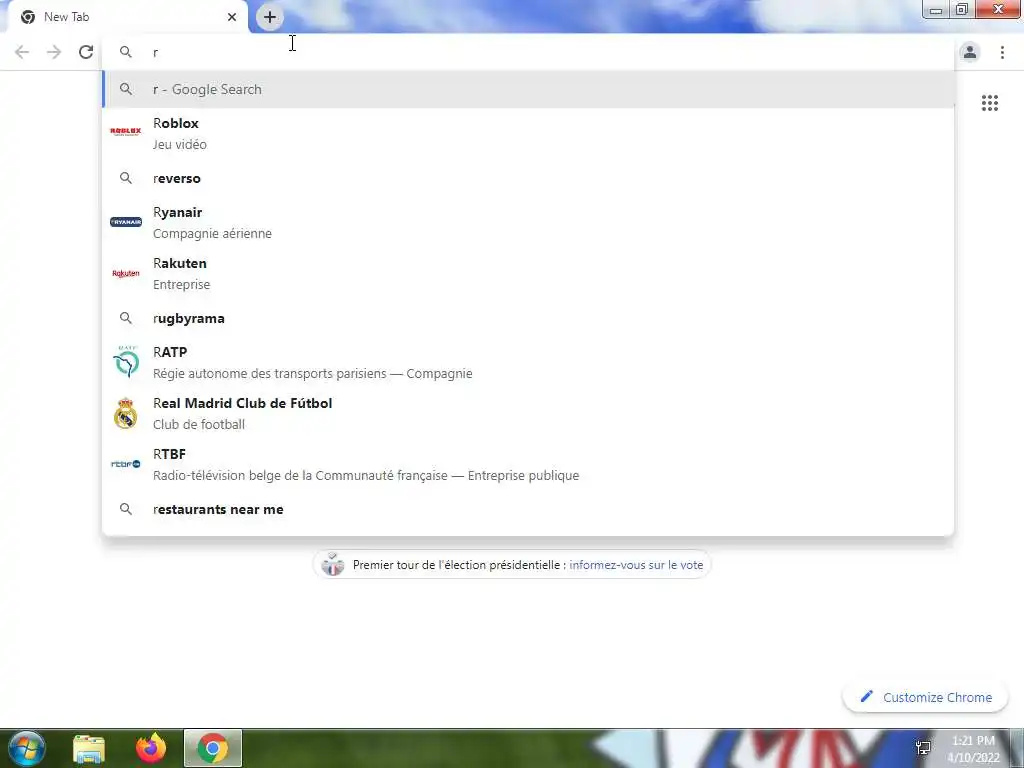Click the address bar search magnifier icon
1024x768 pixels.
(125, 52)
